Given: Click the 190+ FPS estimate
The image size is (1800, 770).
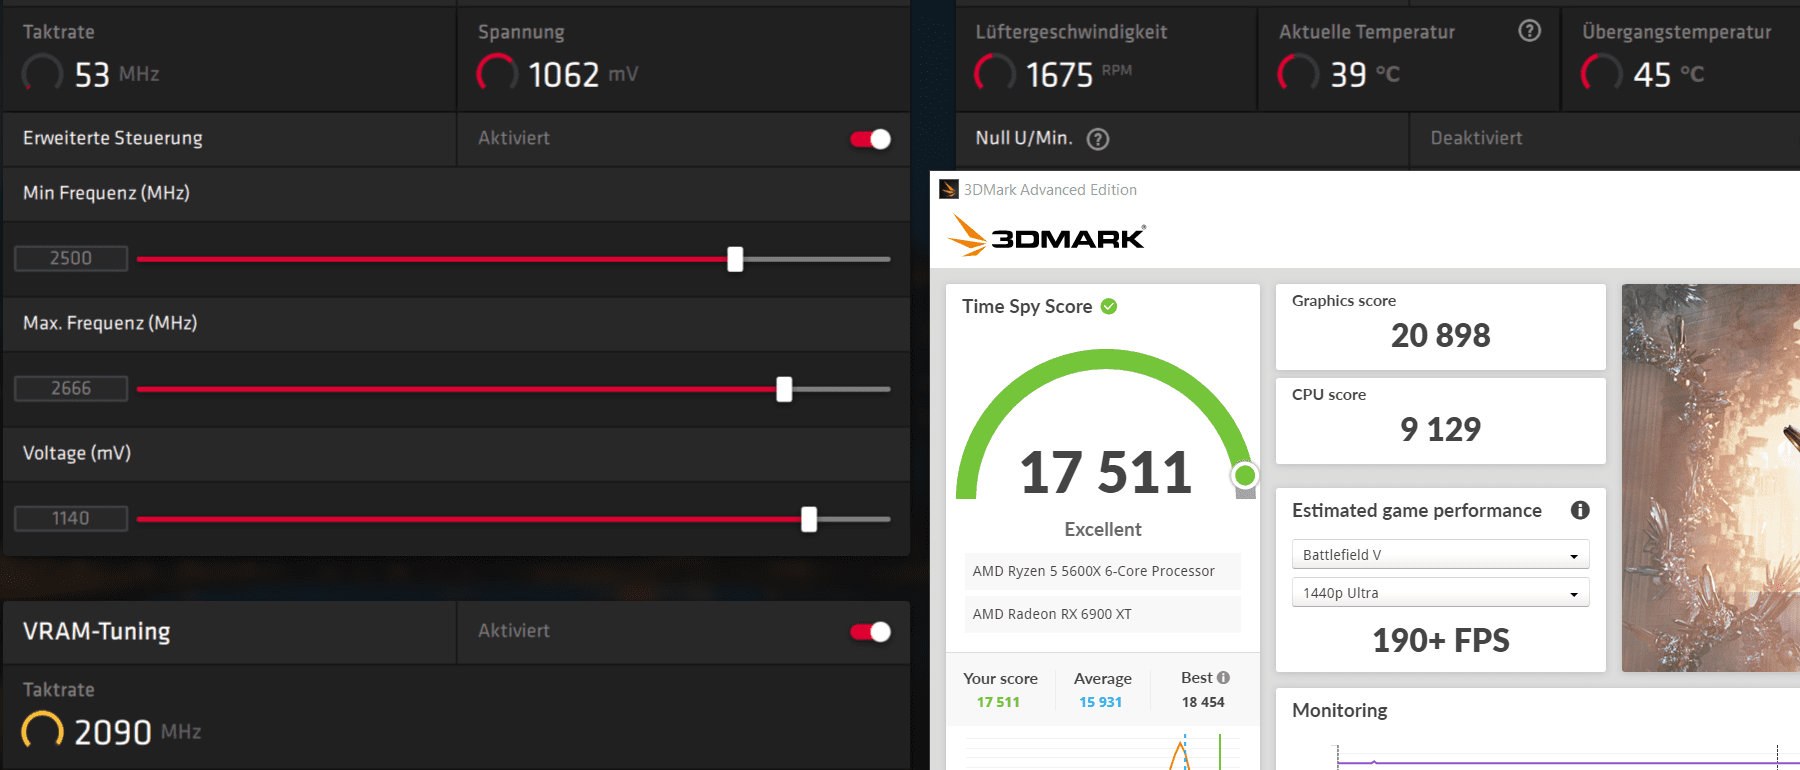Looking at the screenshot, I should pyautogui.click(x=1440, y=640).
